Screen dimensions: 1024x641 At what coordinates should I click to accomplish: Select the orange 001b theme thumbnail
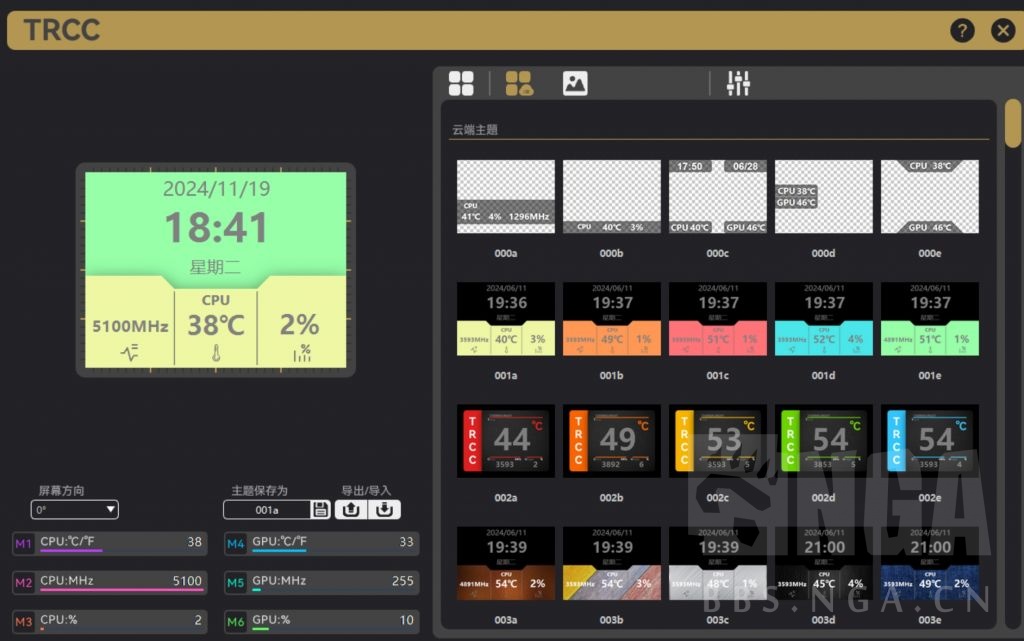point(612,319)
